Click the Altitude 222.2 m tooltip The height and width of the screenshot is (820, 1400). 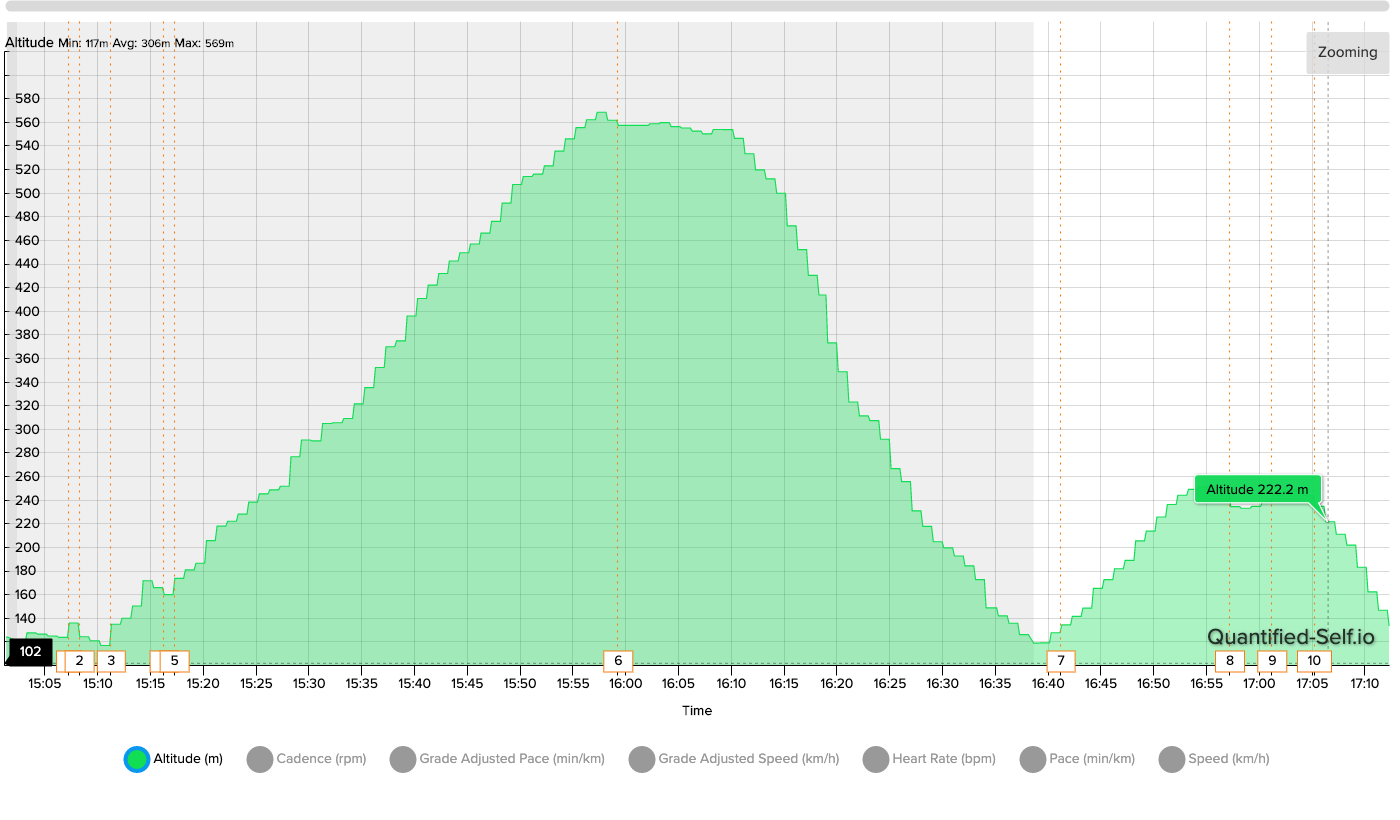pos(1257,490)
